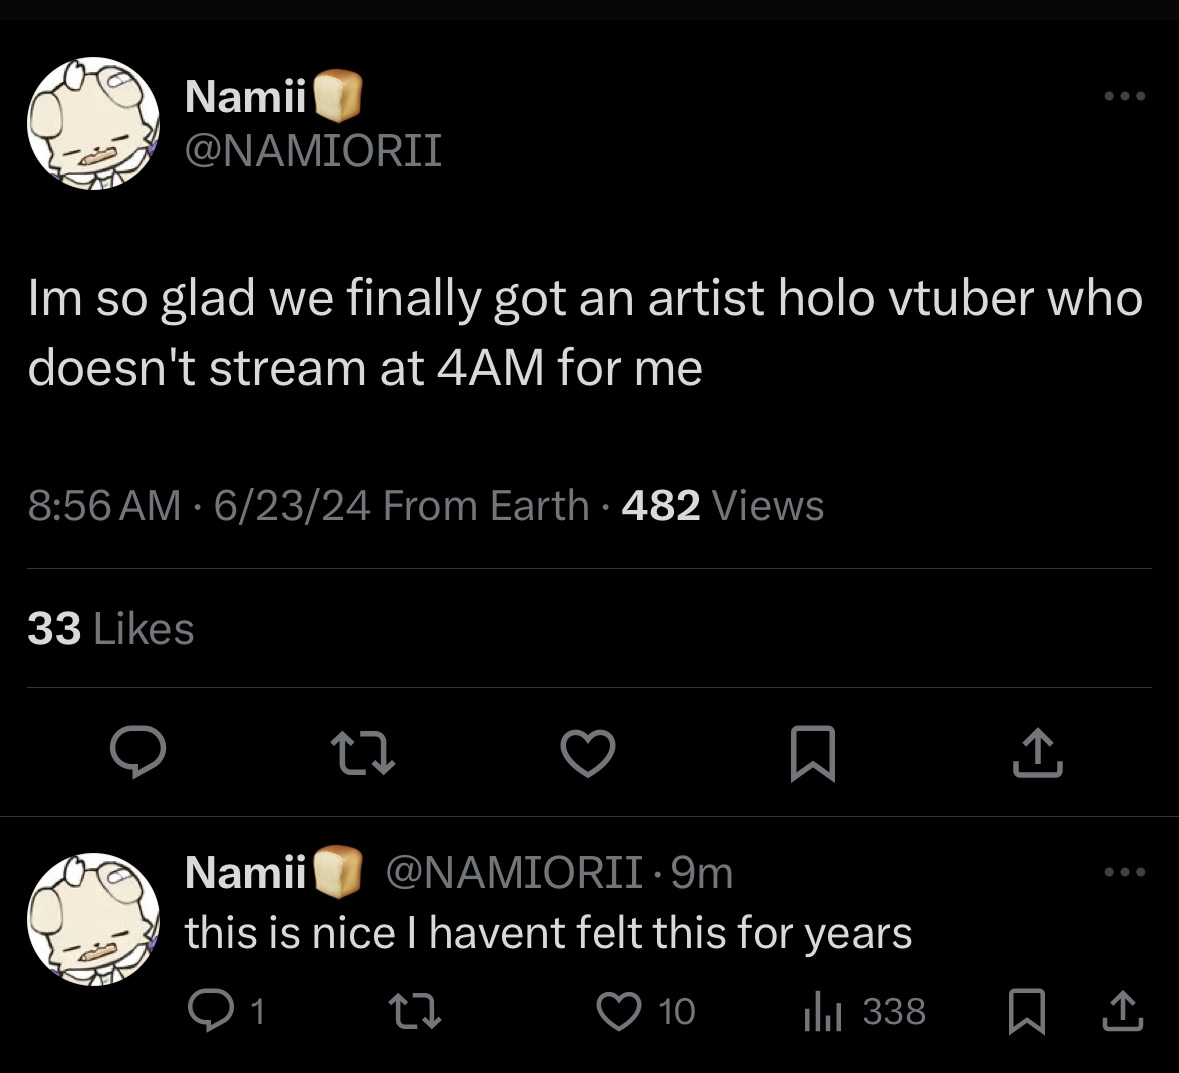
Task: Open the reply's 9m timestamp
Action: coord(702,873)
